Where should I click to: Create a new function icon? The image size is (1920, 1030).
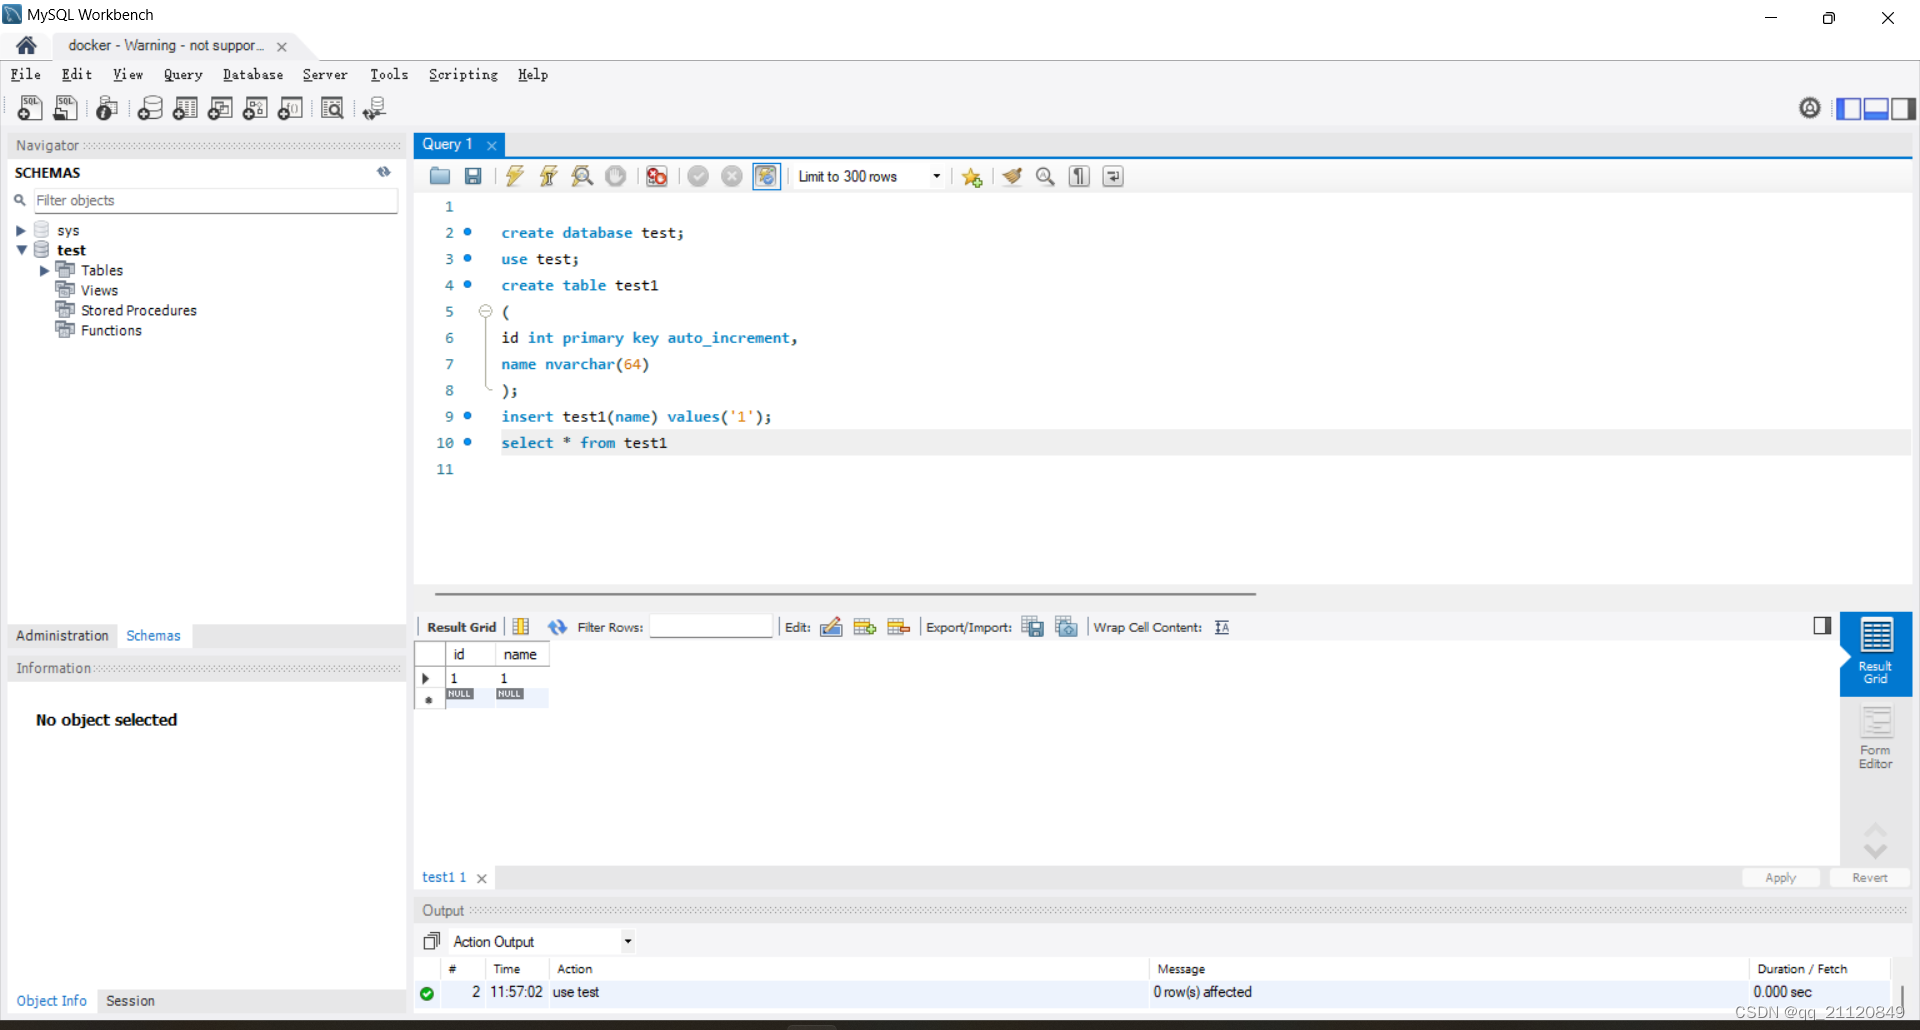tap(290, 108)
